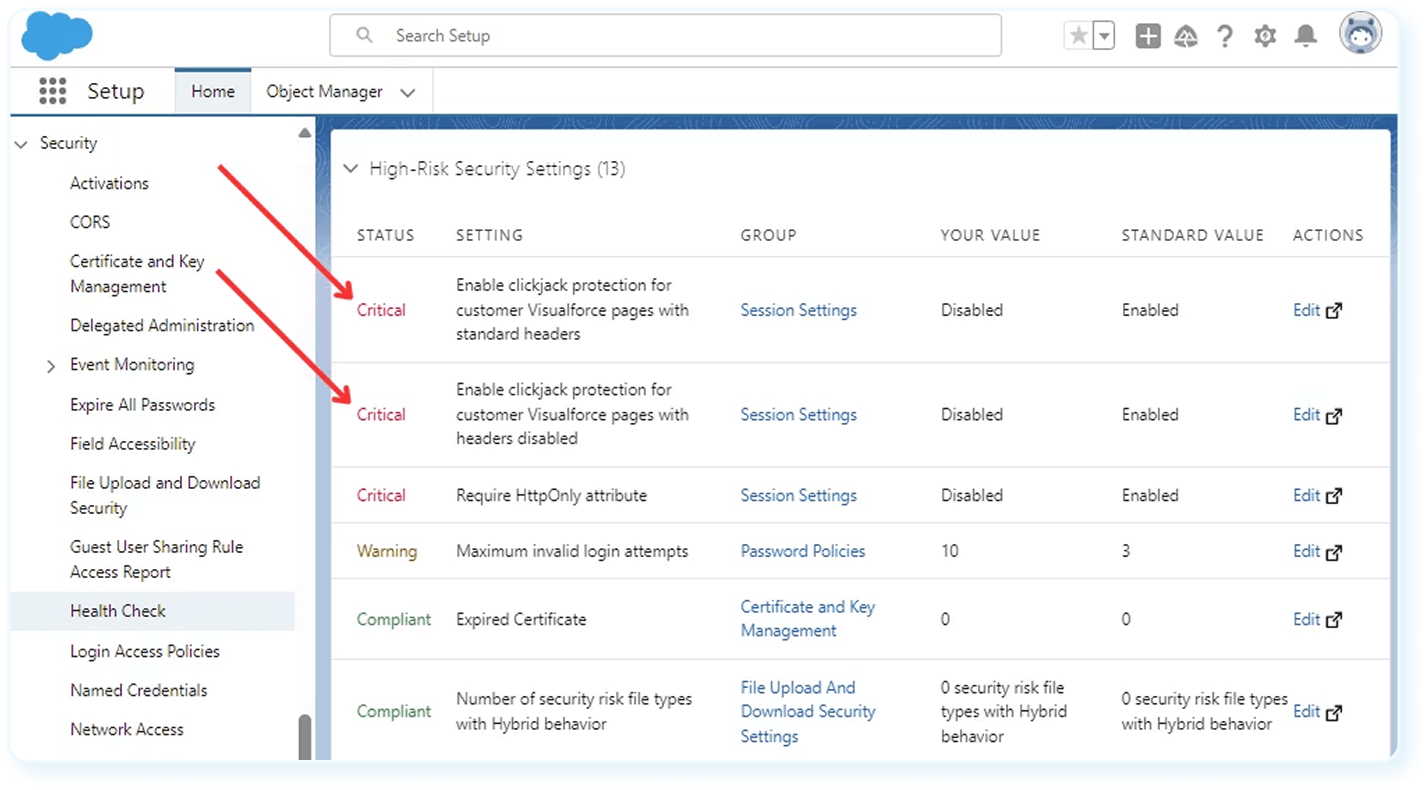Collapse the Security tree section

21,144
